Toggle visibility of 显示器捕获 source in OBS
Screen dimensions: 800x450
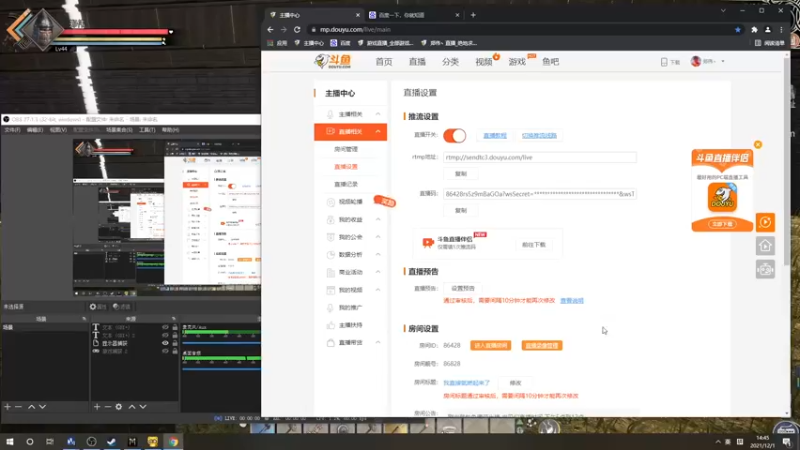click(165, 343)
